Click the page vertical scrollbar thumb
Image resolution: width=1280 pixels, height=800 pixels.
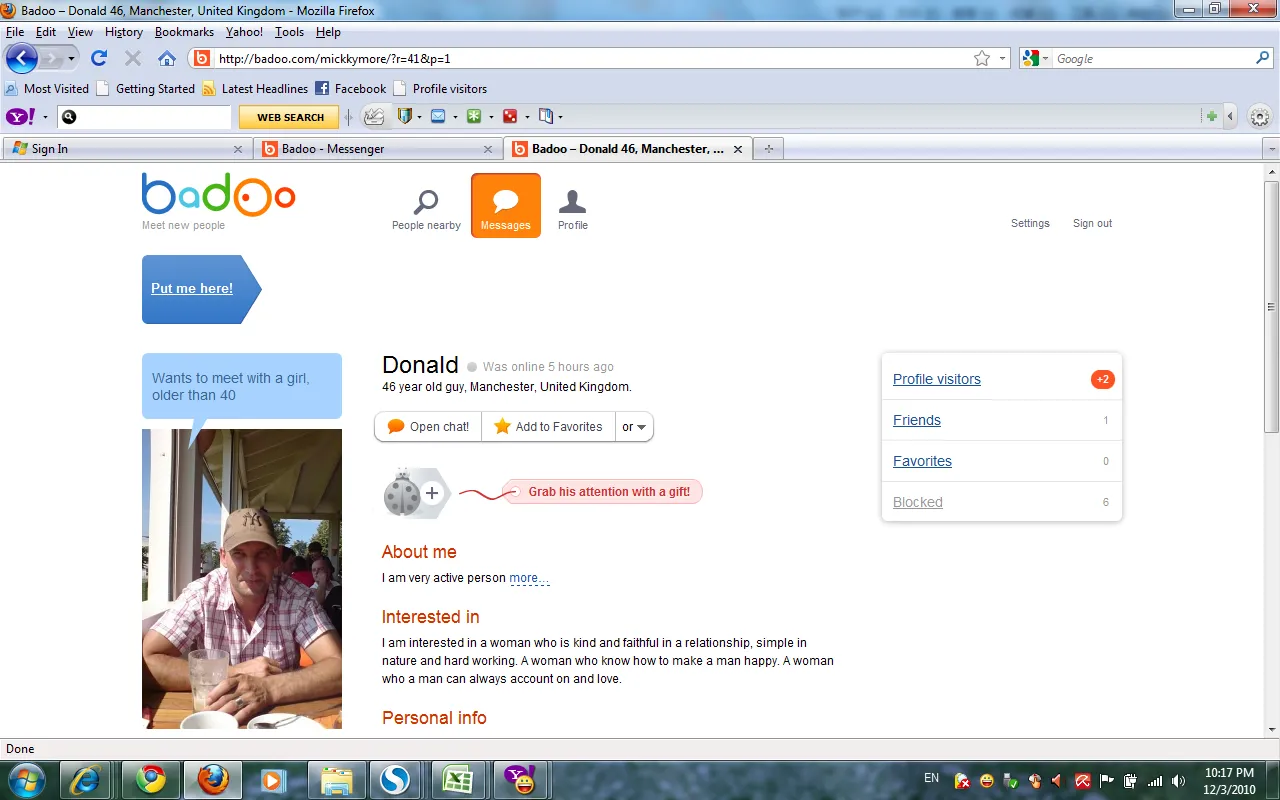[1271, 307]
